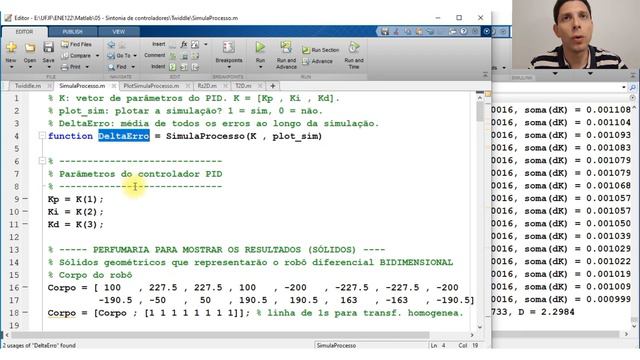Click the Save floppy disk icon
Screen dimensions: 640x360
pyautogui.click(x=49, y=47)
